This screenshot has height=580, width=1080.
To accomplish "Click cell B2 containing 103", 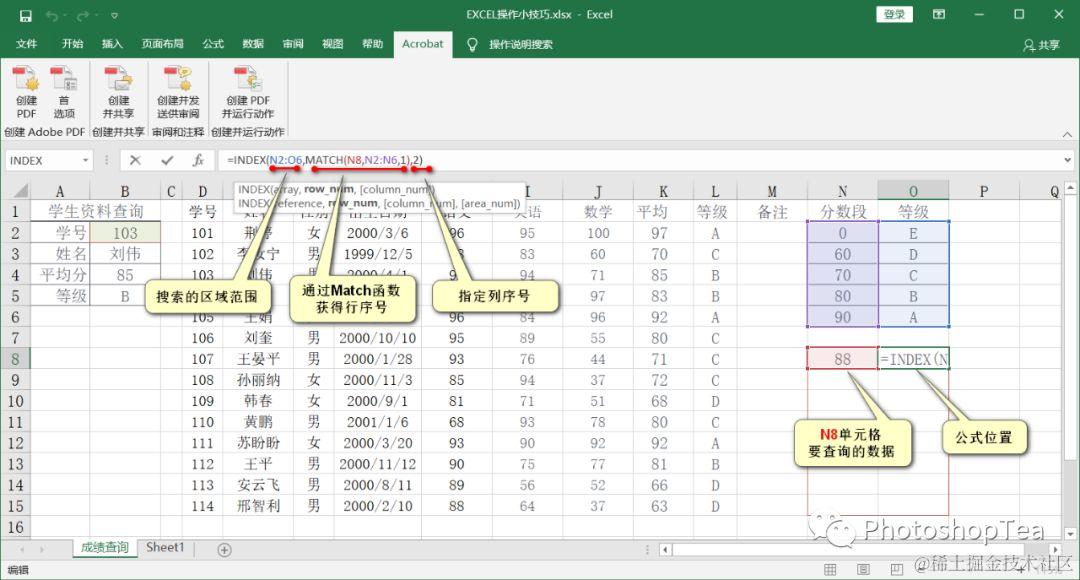I will [125, 233].
